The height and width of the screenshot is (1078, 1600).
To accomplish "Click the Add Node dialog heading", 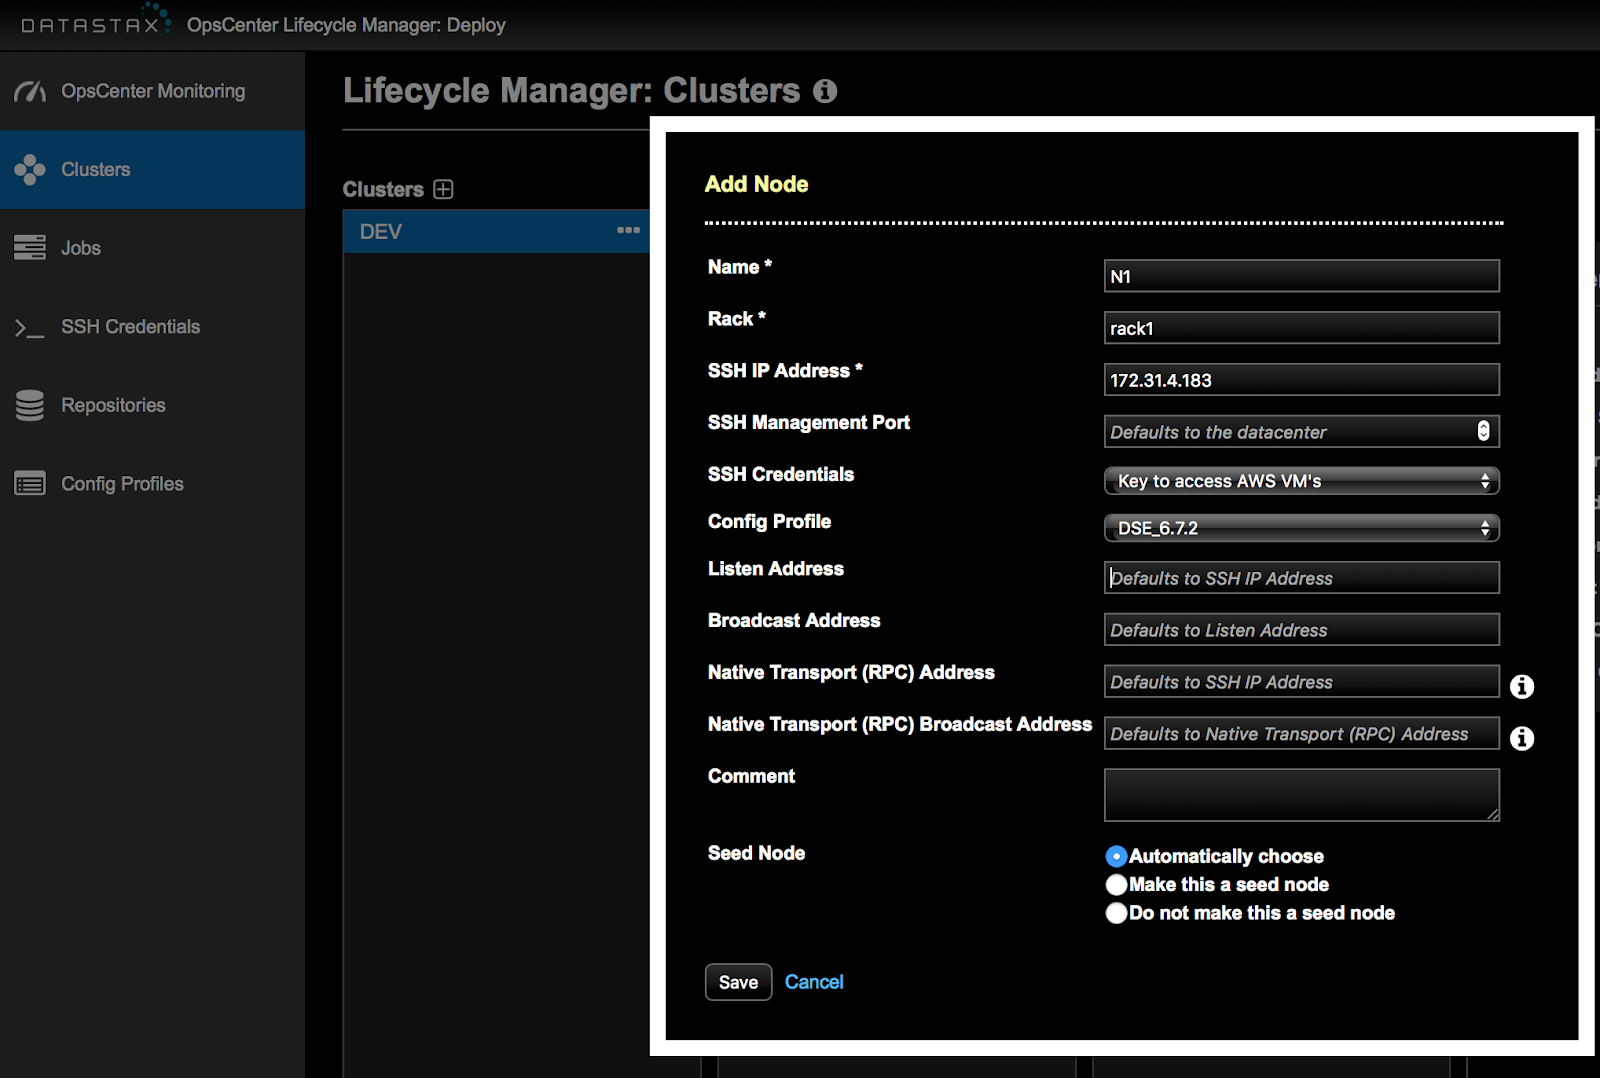I will click(x=756, y=184).
